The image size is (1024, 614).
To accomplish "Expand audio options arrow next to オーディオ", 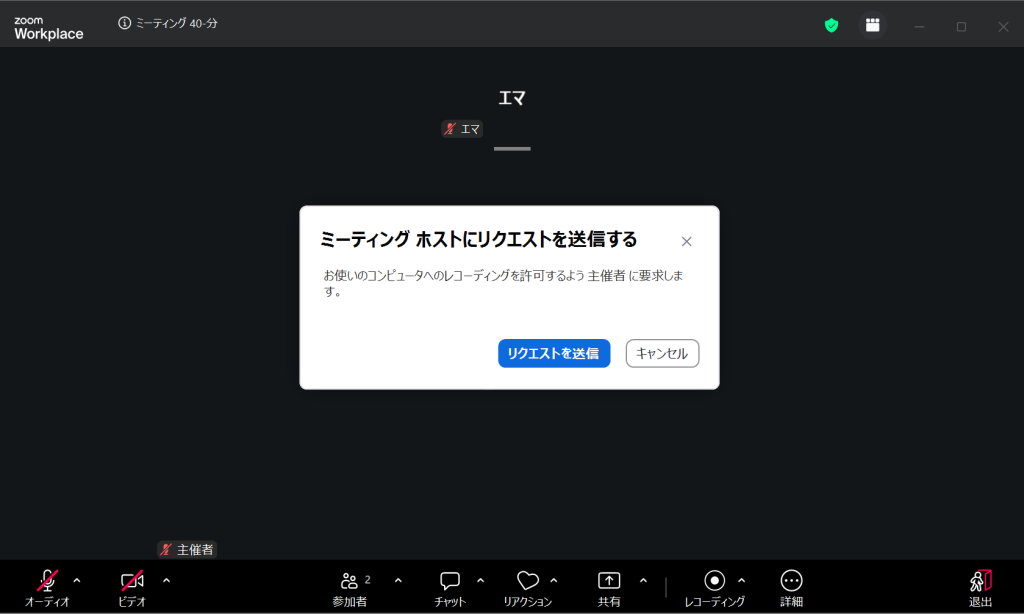I will 77,580.
